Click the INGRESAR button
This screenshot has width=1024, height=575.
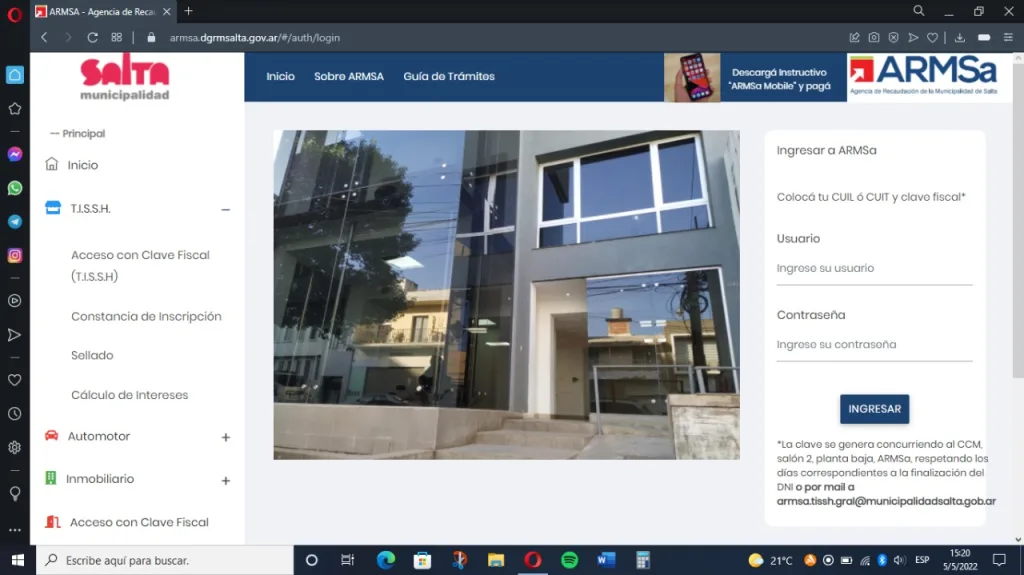click(x=874, y=409)
